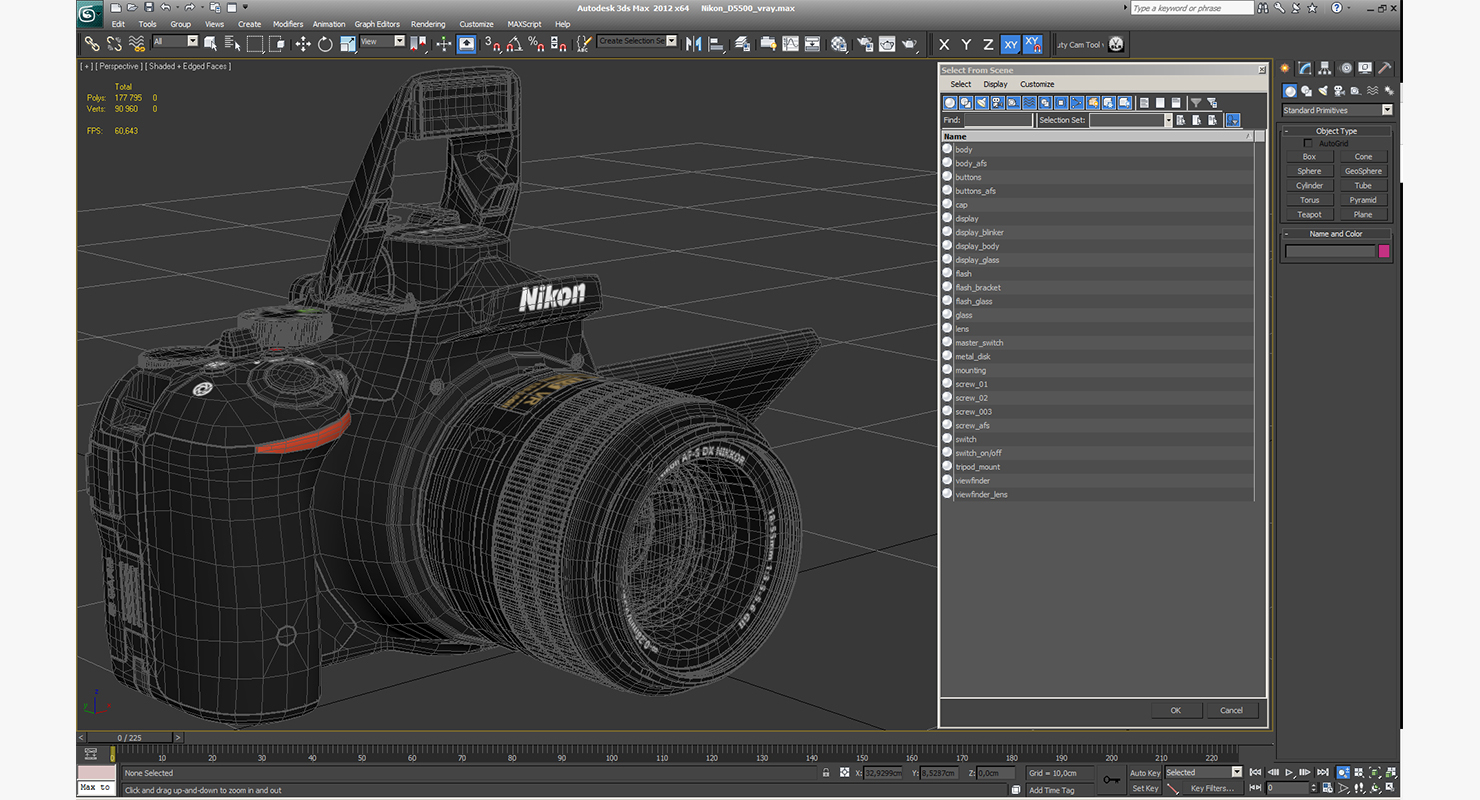This screenshot has height=800, width=1480.
Task: Click the teapot Render Production icon
Action: (909, 44)
